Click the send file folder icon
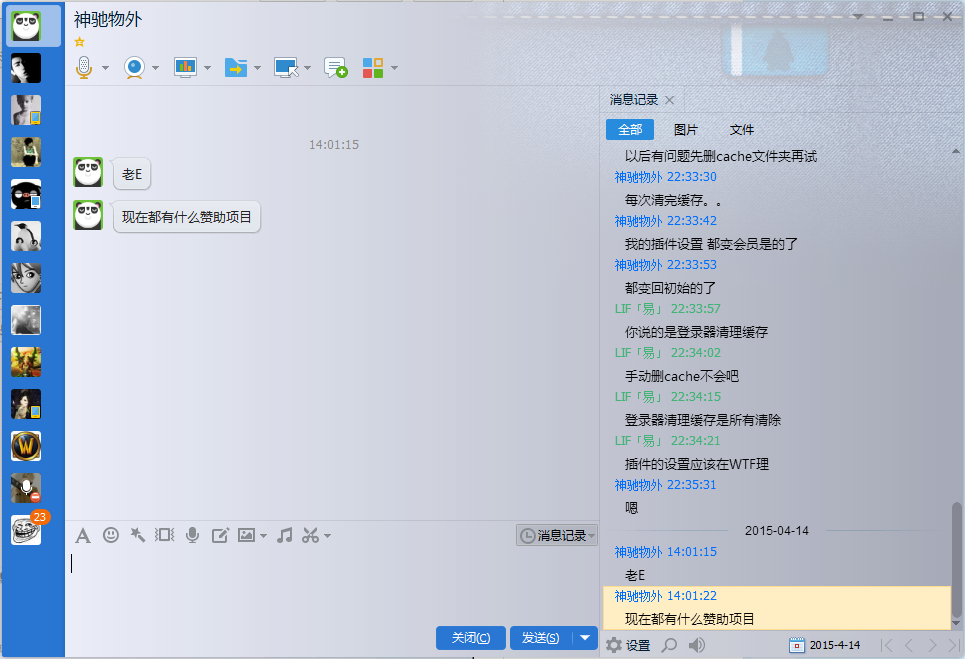Image resolution: width=965 pixels, height=659 pixels. pos(236,67)
